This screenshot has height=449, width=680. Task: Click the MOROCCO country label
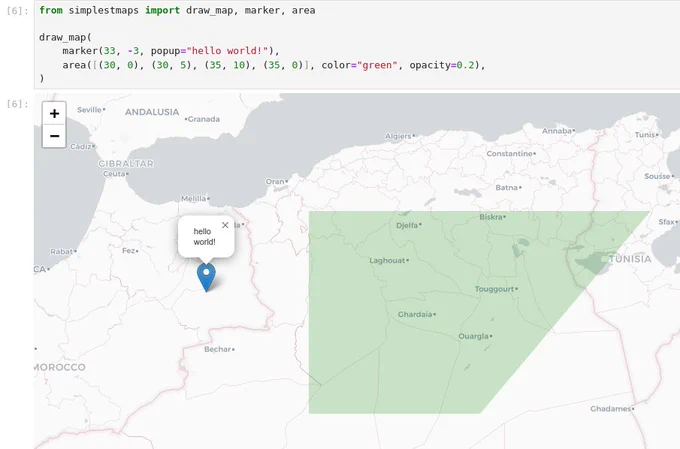[60, 367]
